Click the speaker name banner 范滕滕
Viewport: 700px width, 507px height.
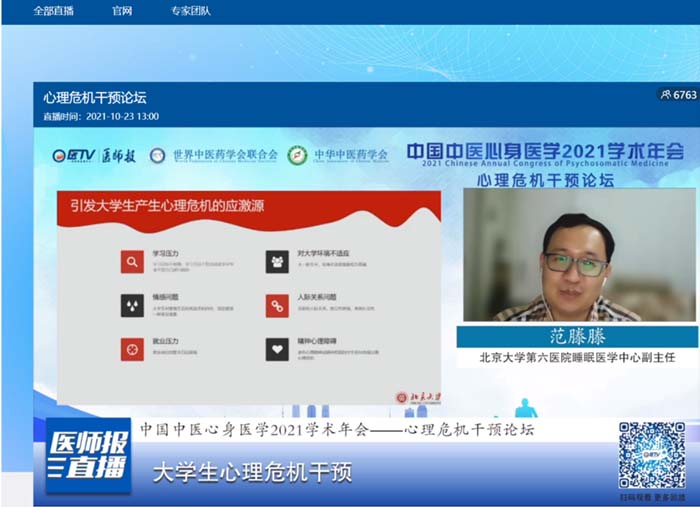(577, 337)
